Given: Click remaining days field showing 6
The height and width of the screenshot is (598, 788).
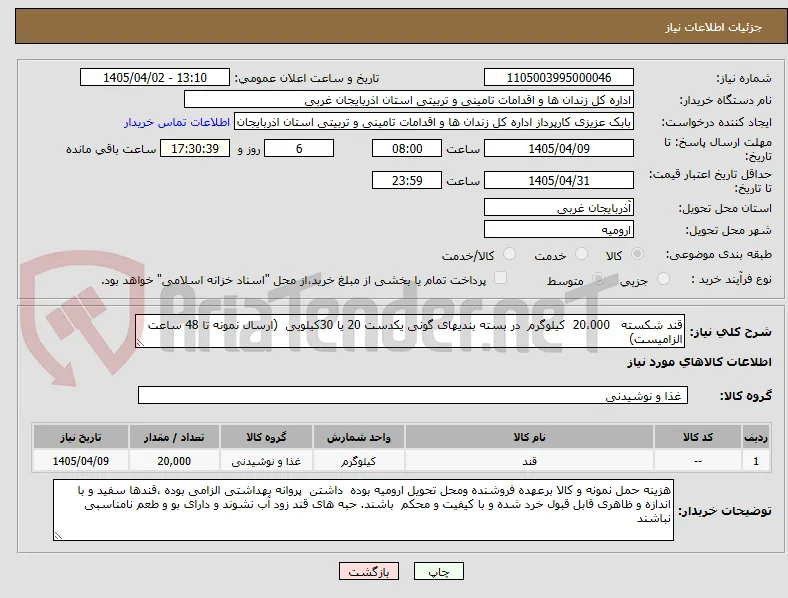Looking at the screenshot, I should [299, 149].
